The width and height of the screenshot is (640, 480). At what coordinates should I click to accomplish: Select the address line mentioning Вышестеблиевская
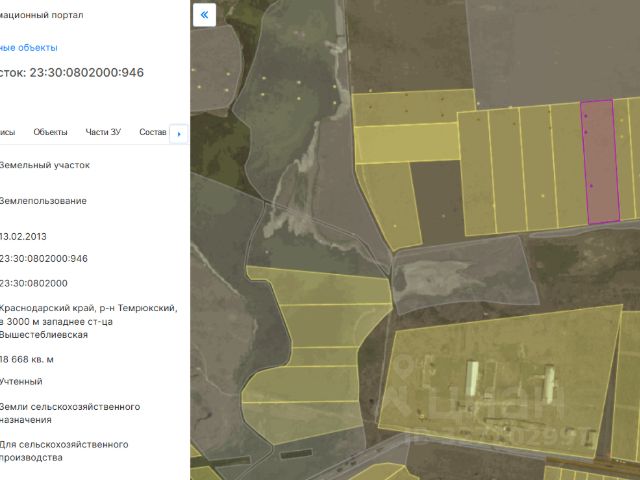44,335
